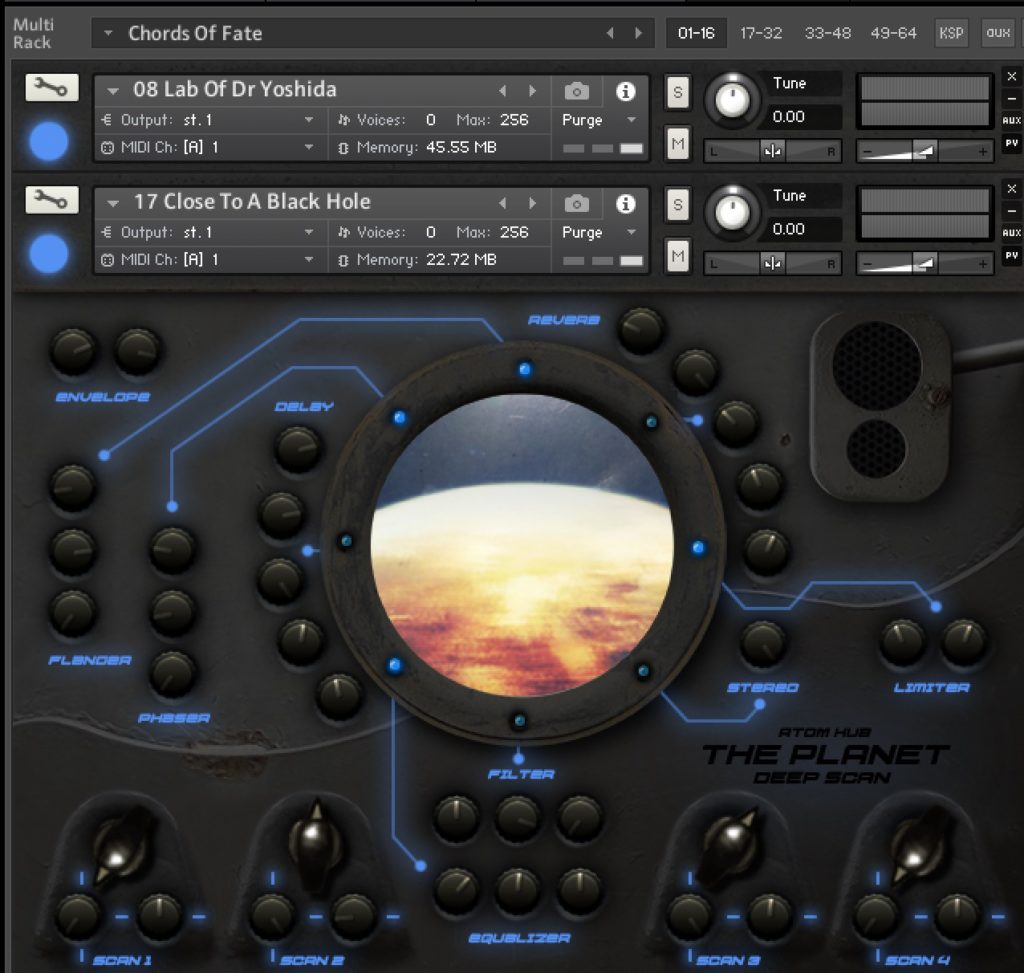
Task: Load next instrument after 17 Close To A Black Hole
Action: (x=532, y=203)
